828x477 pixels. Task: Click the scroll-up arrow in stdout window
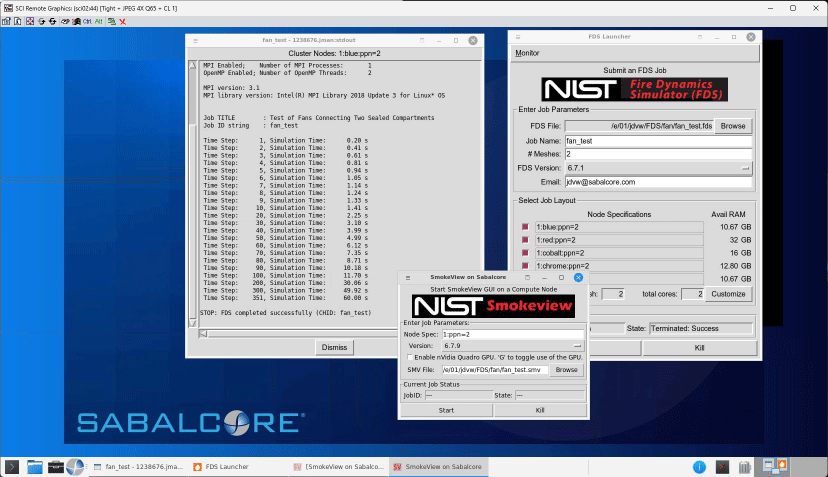coord(192,65)
